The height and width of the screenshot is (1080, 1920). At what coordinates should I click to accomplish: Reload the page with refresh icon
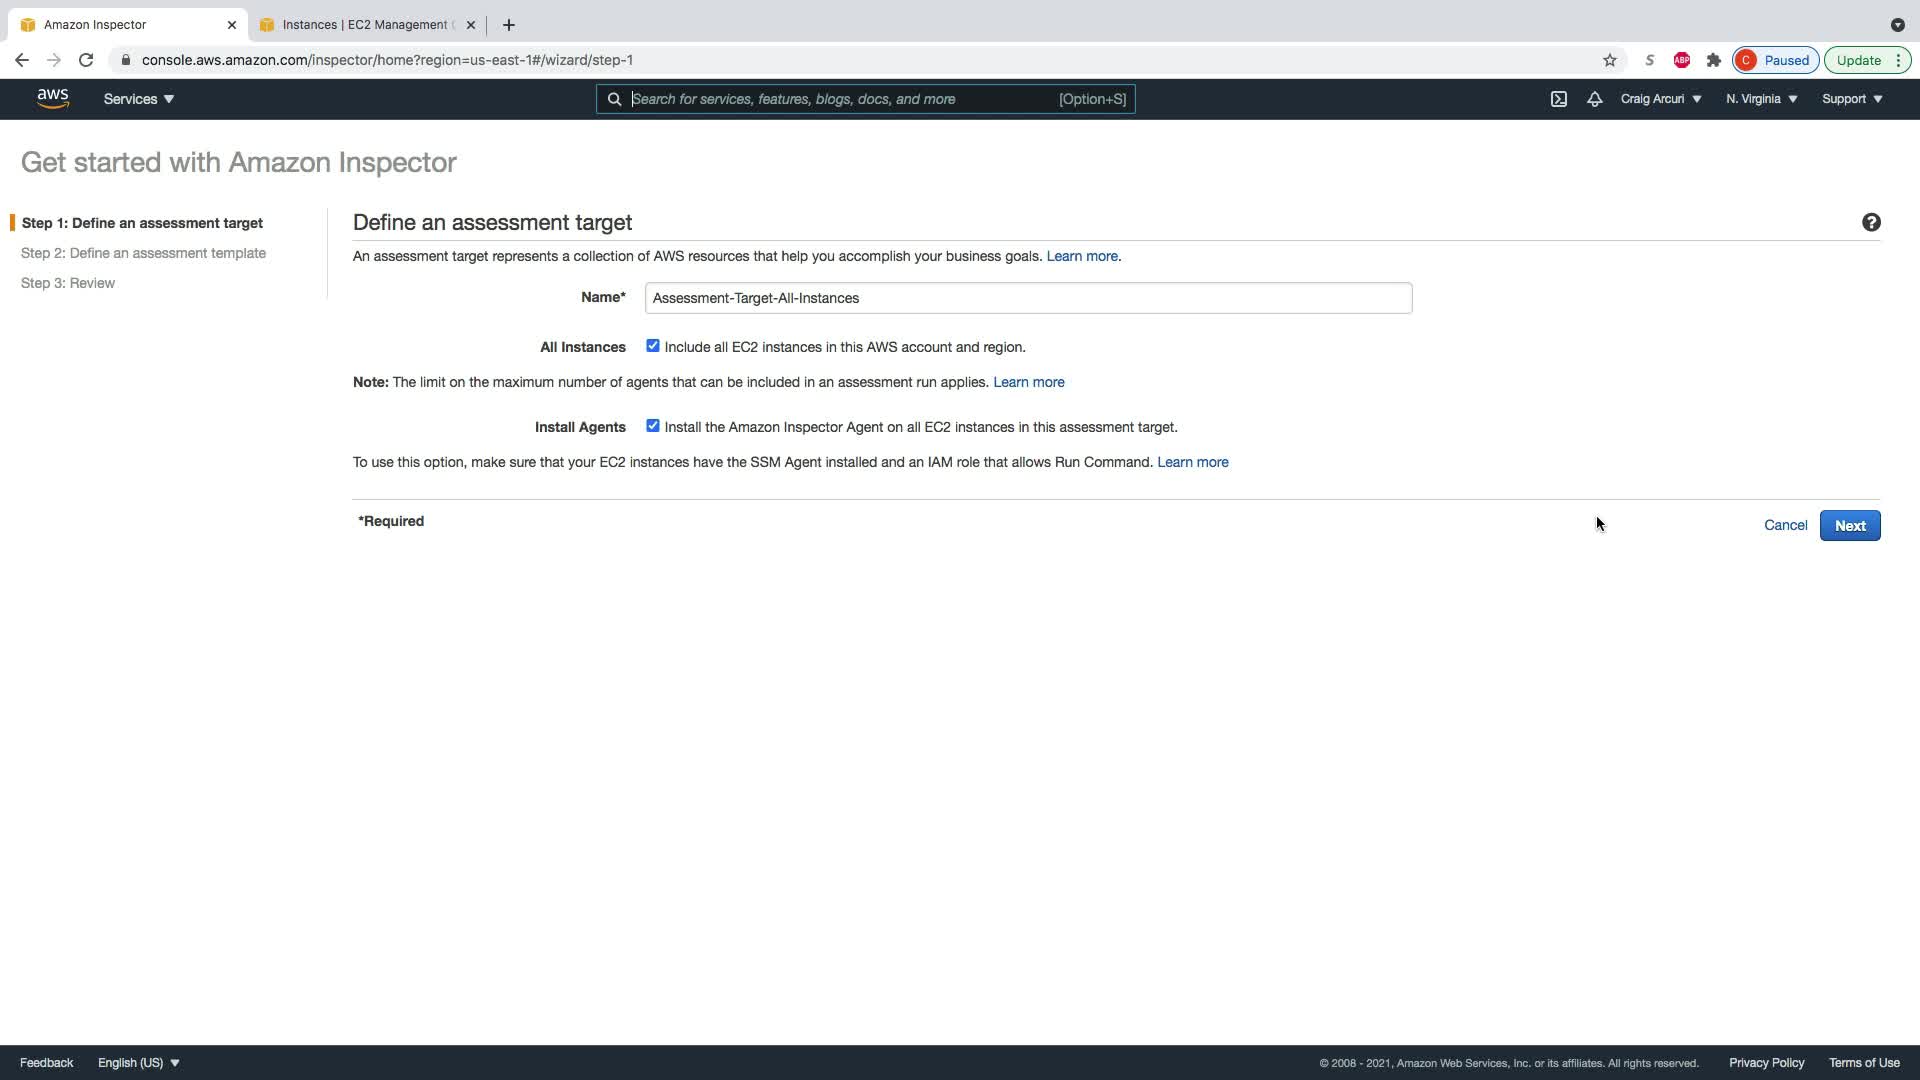[86, 60]
